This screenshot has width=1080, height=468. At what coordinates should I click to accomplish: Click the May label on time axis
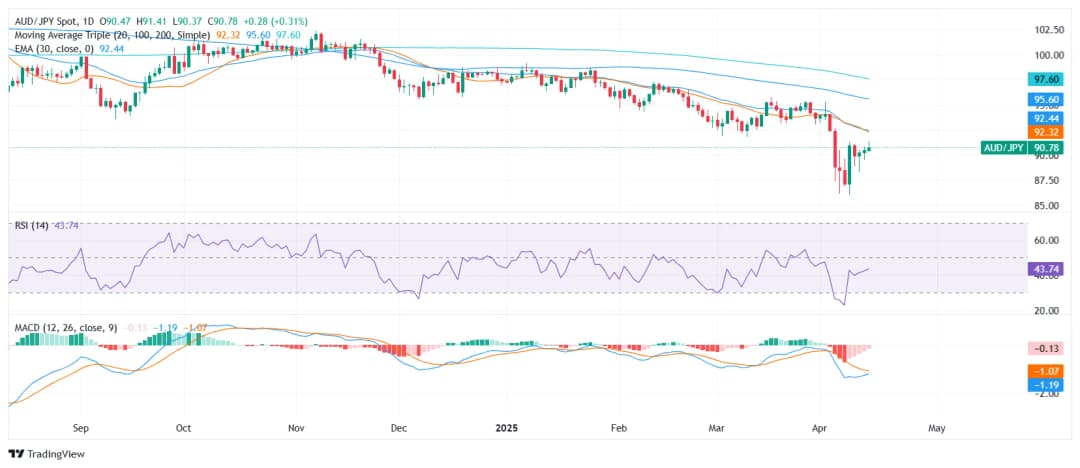[936, 428]
